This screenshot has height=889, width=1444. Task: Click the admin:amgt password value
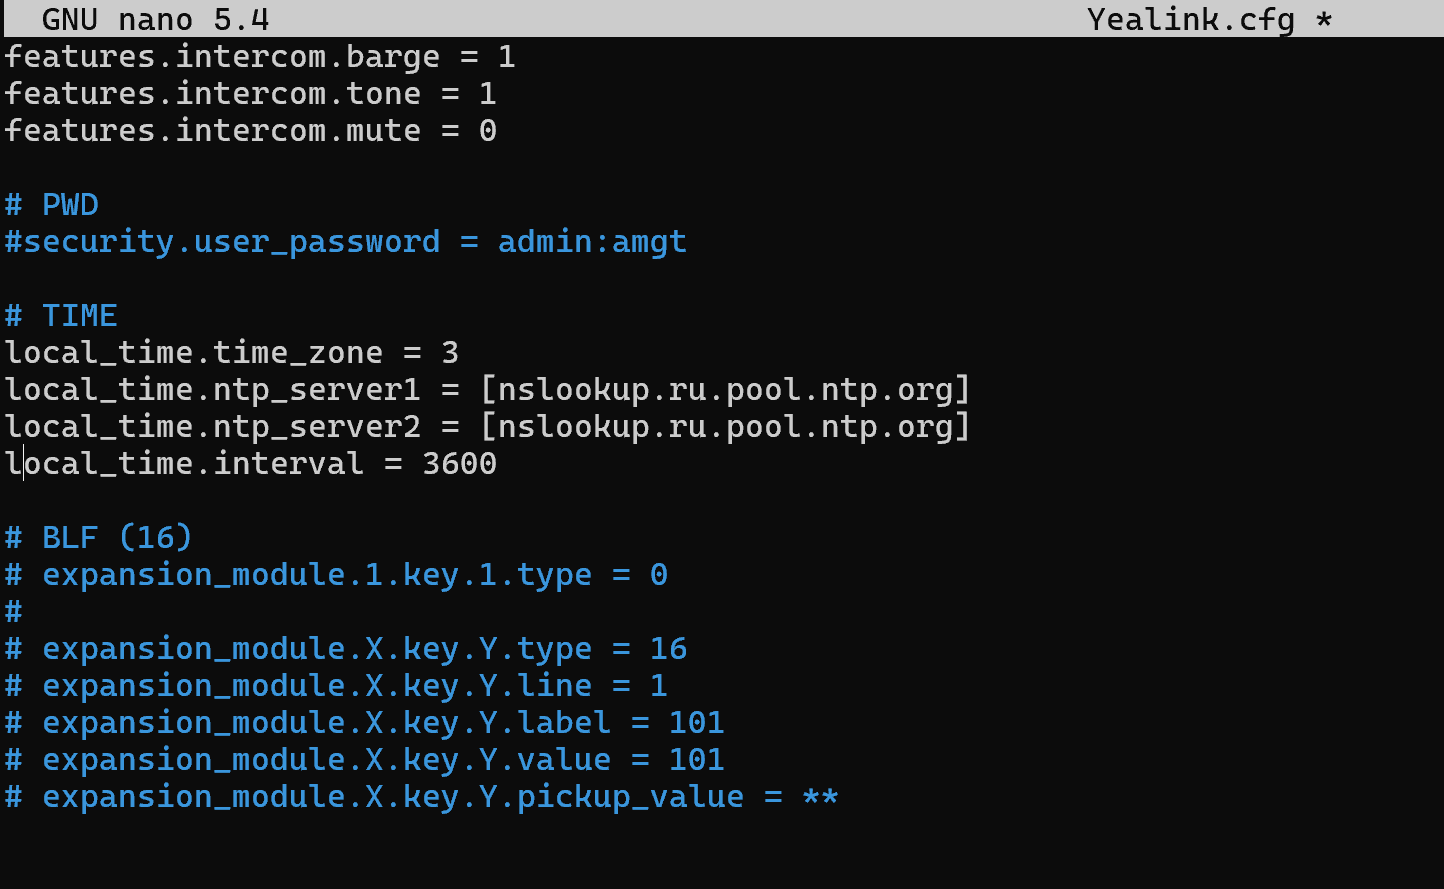click(x=592, y=242)
